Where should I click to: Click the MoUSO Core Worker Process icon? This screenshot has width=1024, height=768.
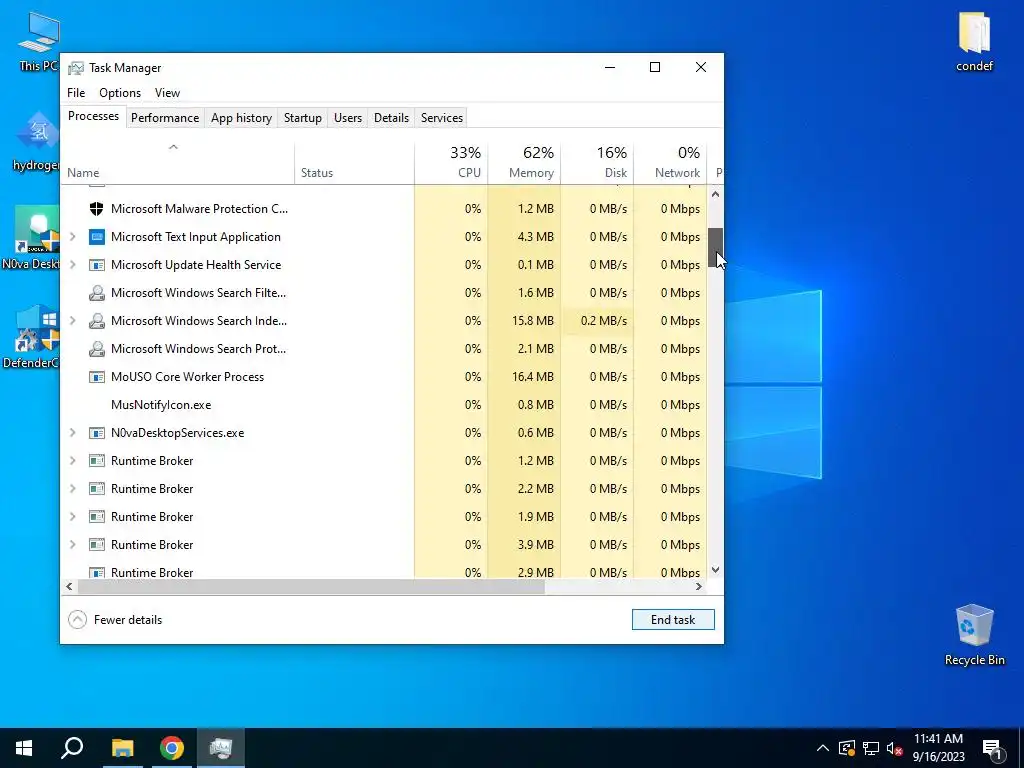point(97,377)
